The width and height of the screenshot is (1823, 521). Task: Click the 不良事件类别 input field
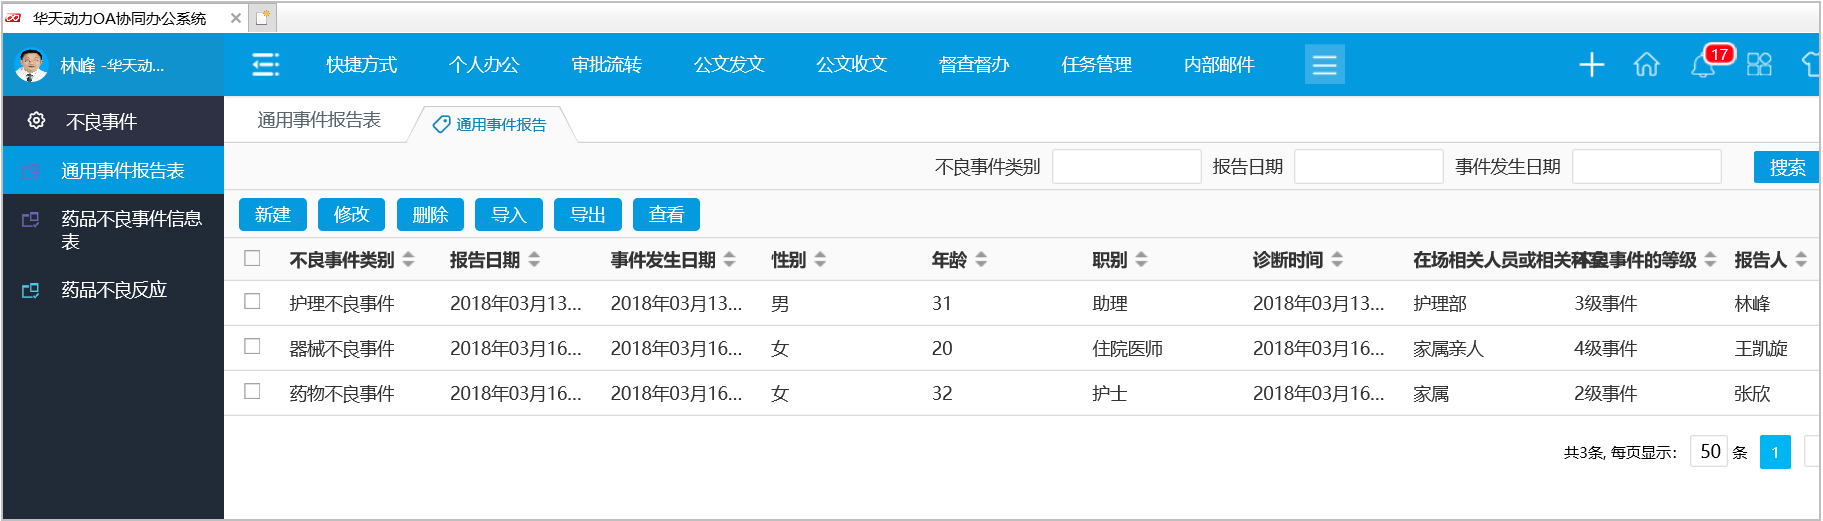pyautogui.click(x=1126, y=167)
